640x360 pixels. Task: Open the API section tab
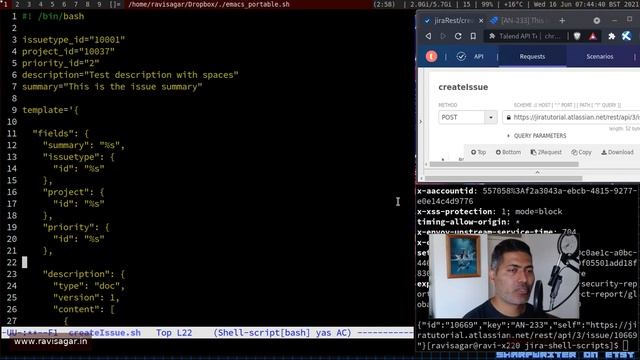[479, 57]
